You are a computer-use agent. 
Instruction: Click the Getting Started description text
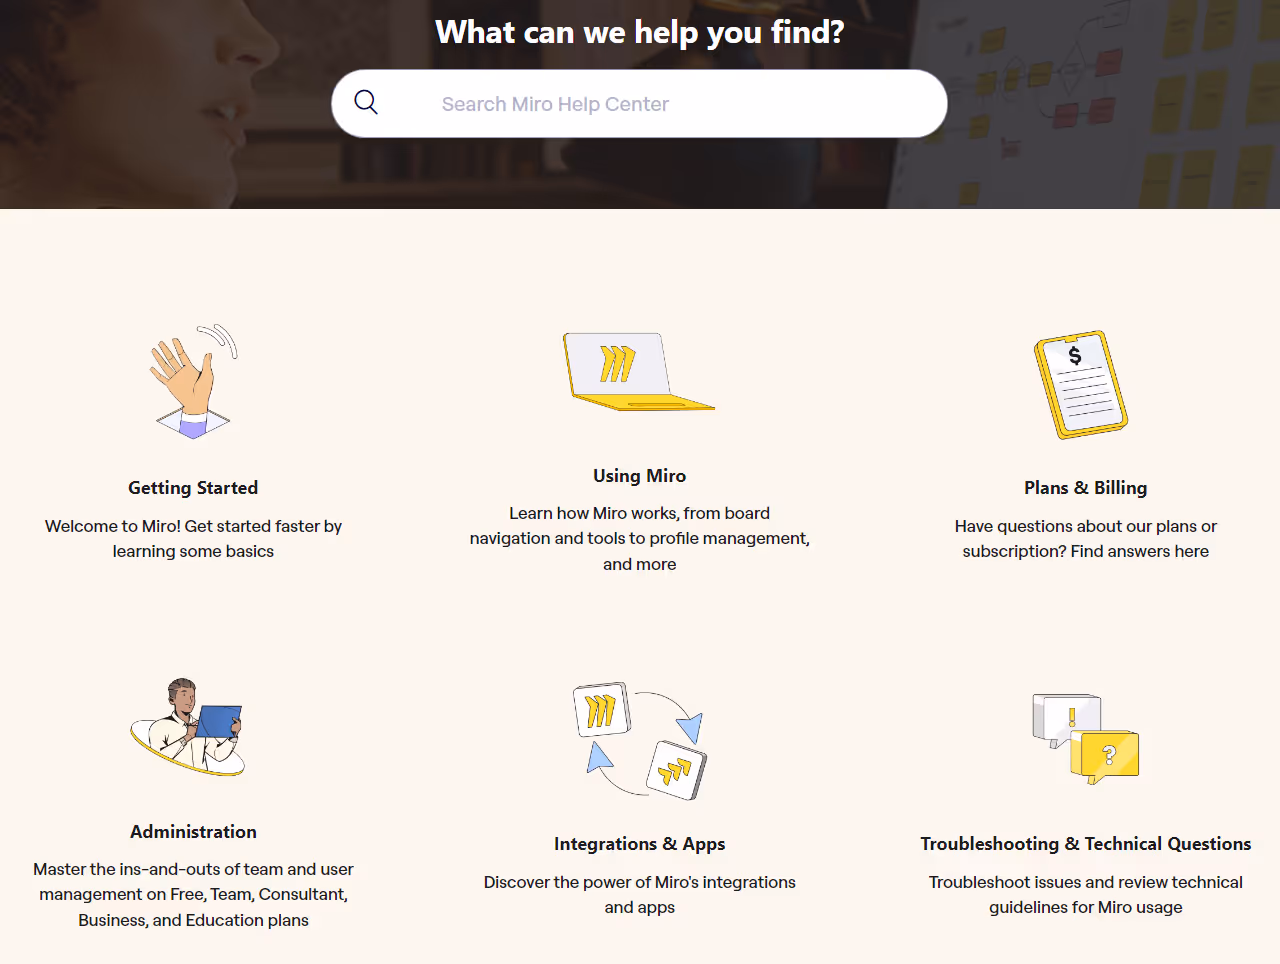(193, 538)
